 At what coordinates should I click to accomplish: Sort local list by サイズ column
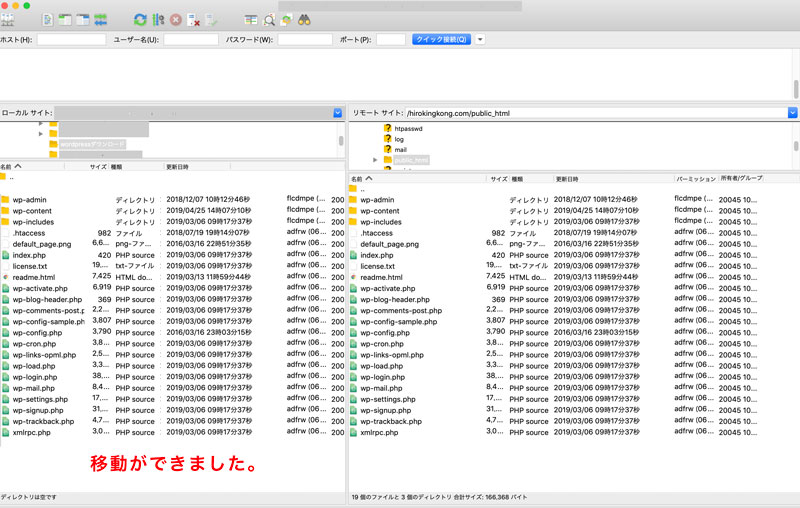98,167
